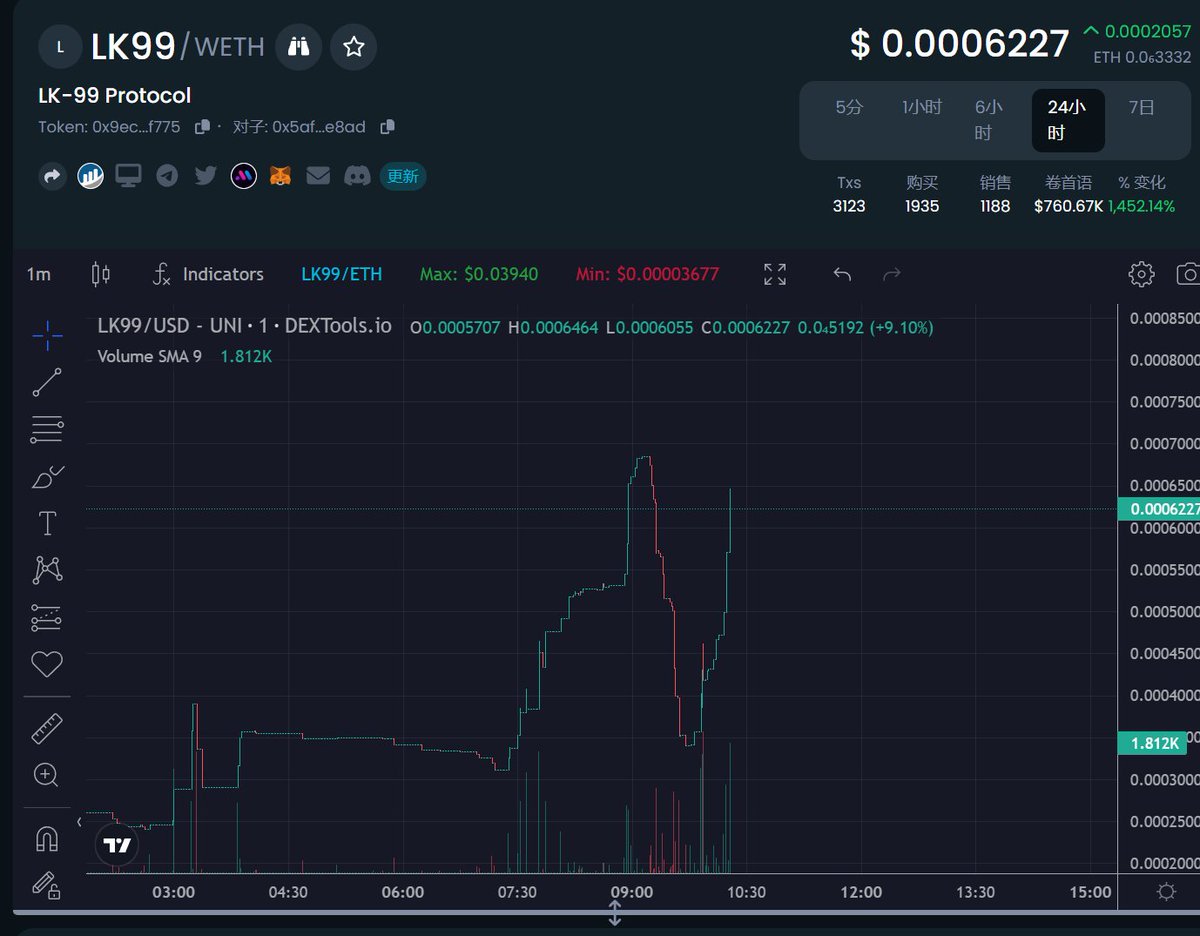Image resolution: width=1200 pixels, height=936 pixels.
Task: Select the trend line drawing tool
Action: pos(47,382)
